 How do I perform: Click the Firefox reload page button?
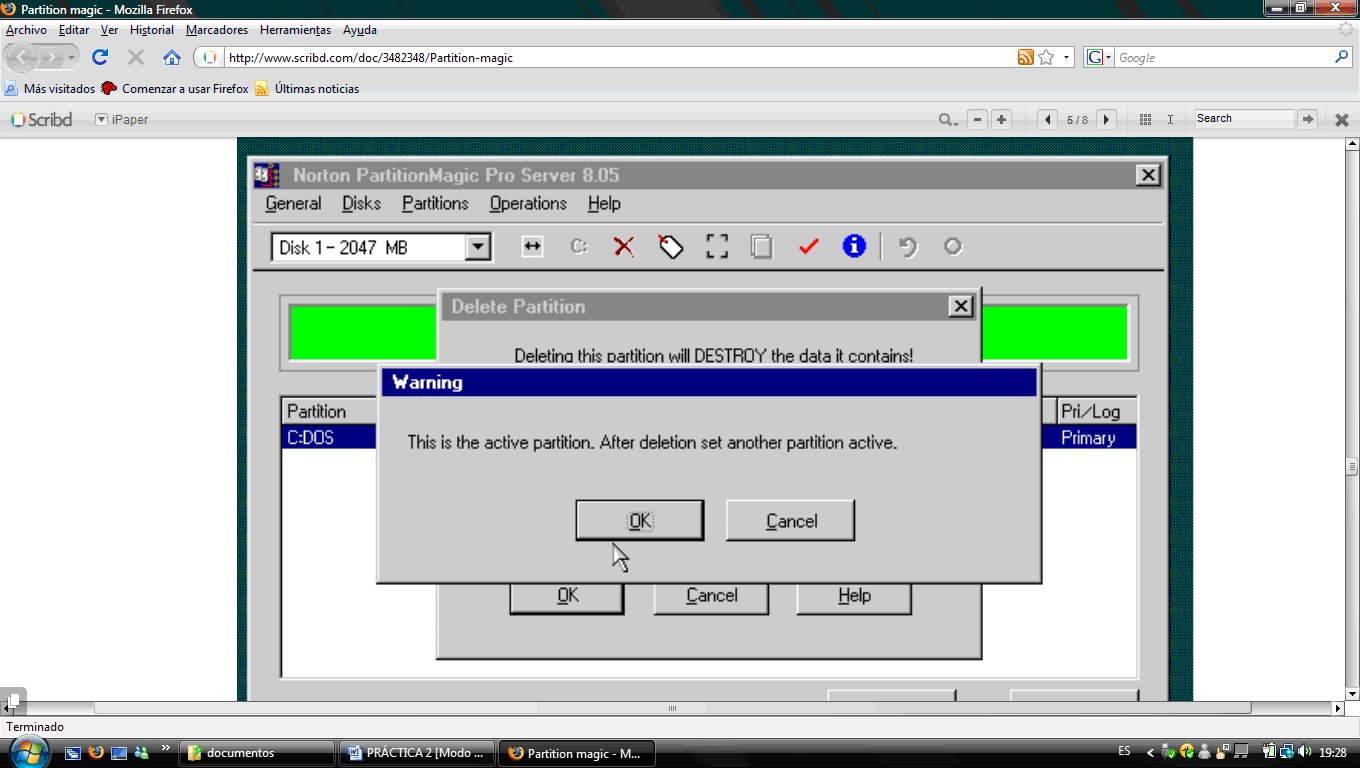[100, 57]
